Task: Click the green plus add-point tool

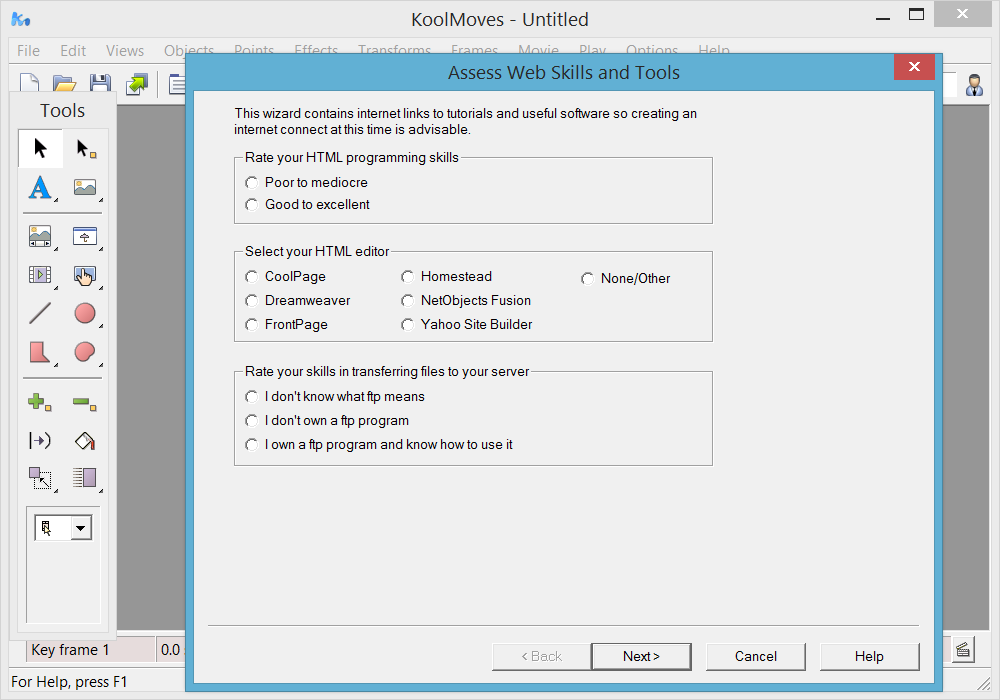Action: 40,402
